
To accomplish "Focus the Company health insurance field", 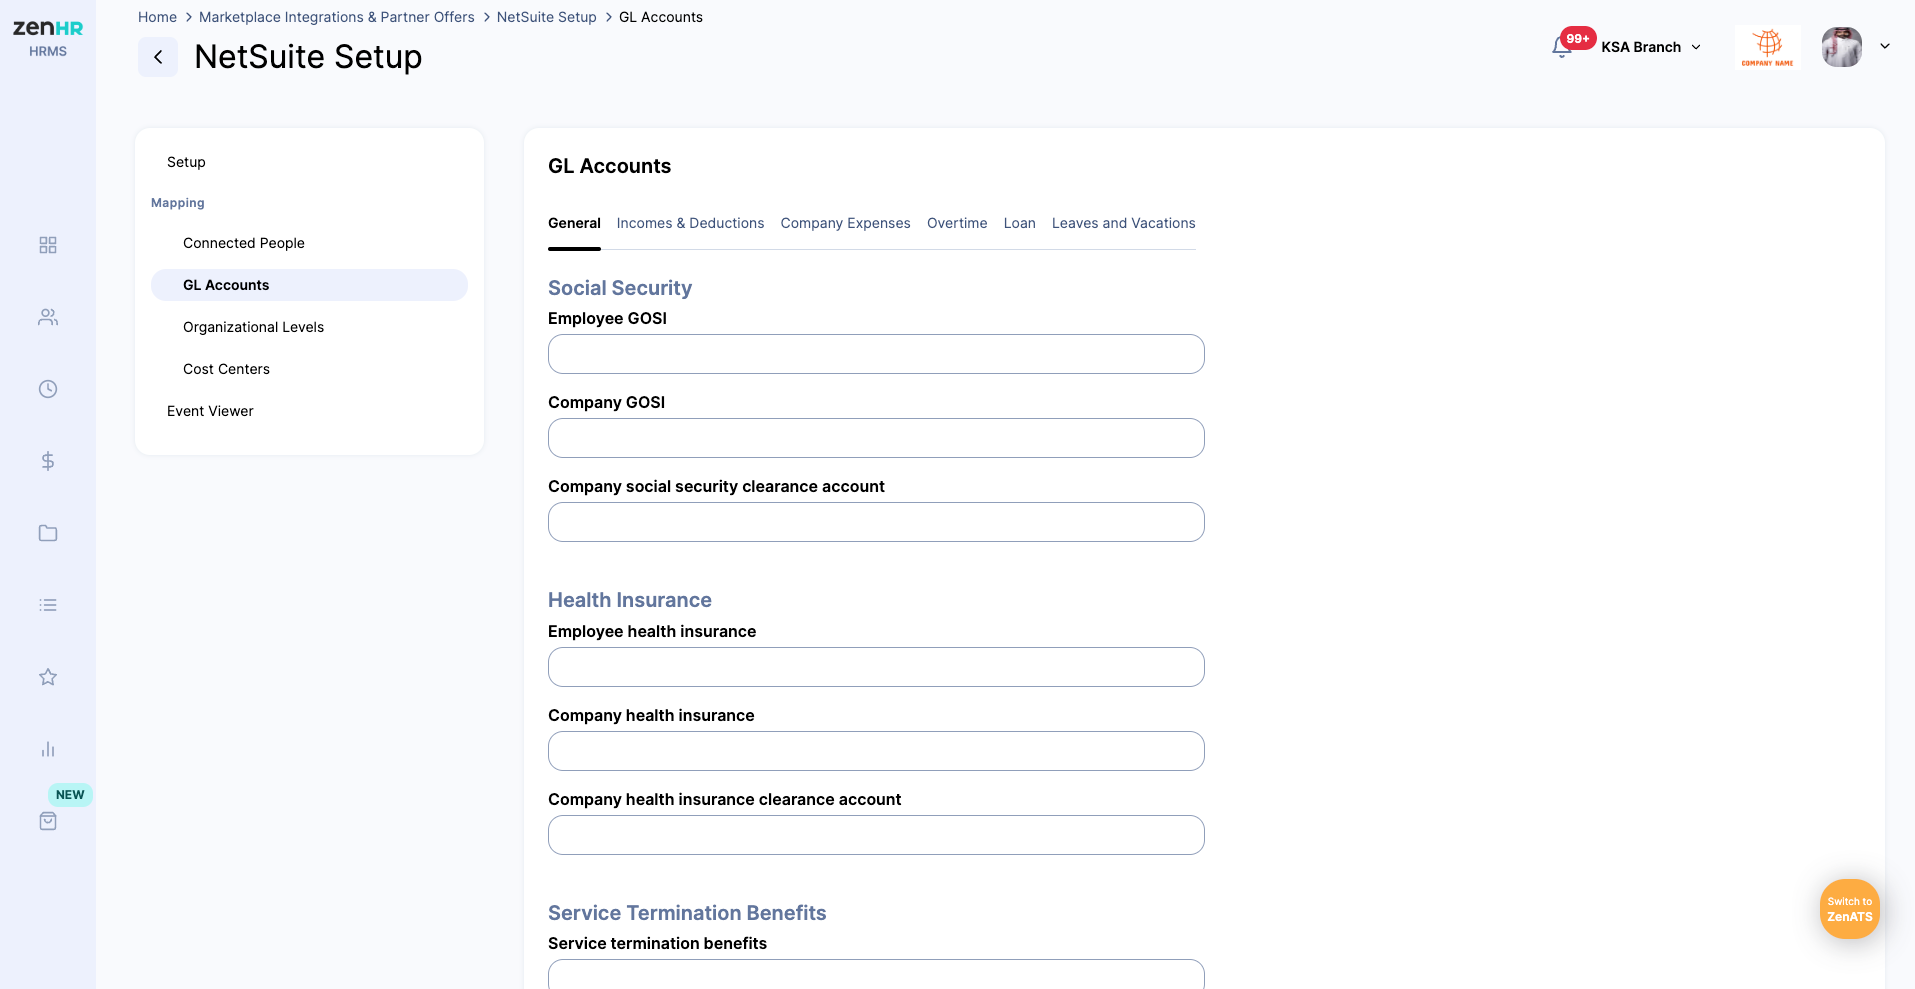I will point(876,751).
